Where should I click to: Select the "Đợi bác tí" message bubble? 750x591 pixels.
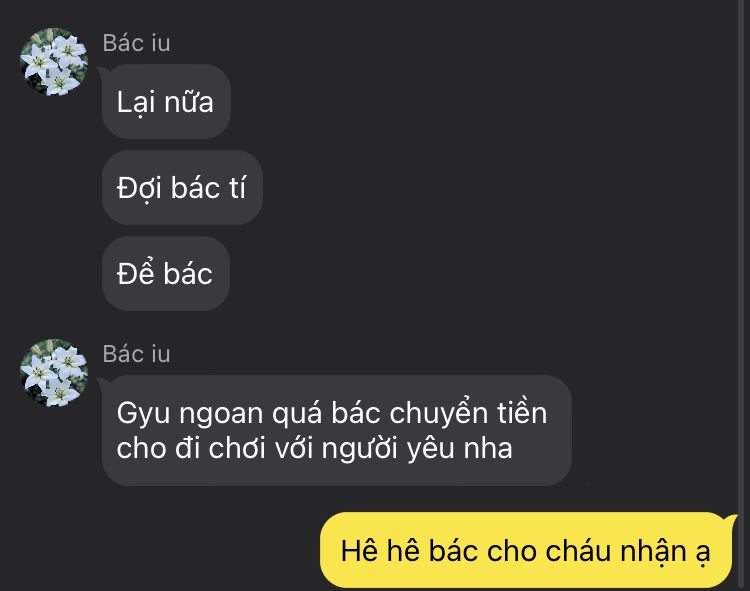182,187
